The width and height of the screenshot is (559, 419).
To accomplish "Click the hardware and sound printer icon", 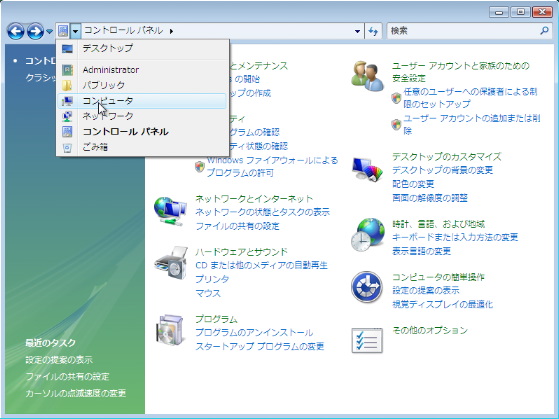I will pyautogui.click(x=171, y=263).
